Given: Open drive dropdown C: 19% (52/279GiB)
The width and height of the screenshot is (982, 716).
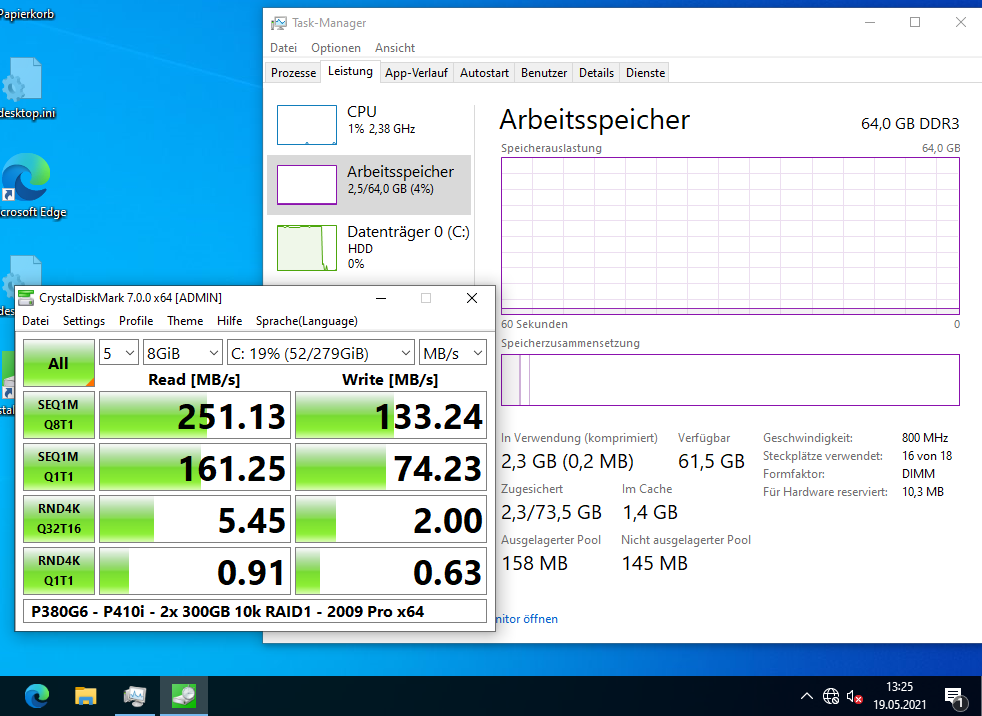Looking at the screenshot, I should [x=321, y=353].
